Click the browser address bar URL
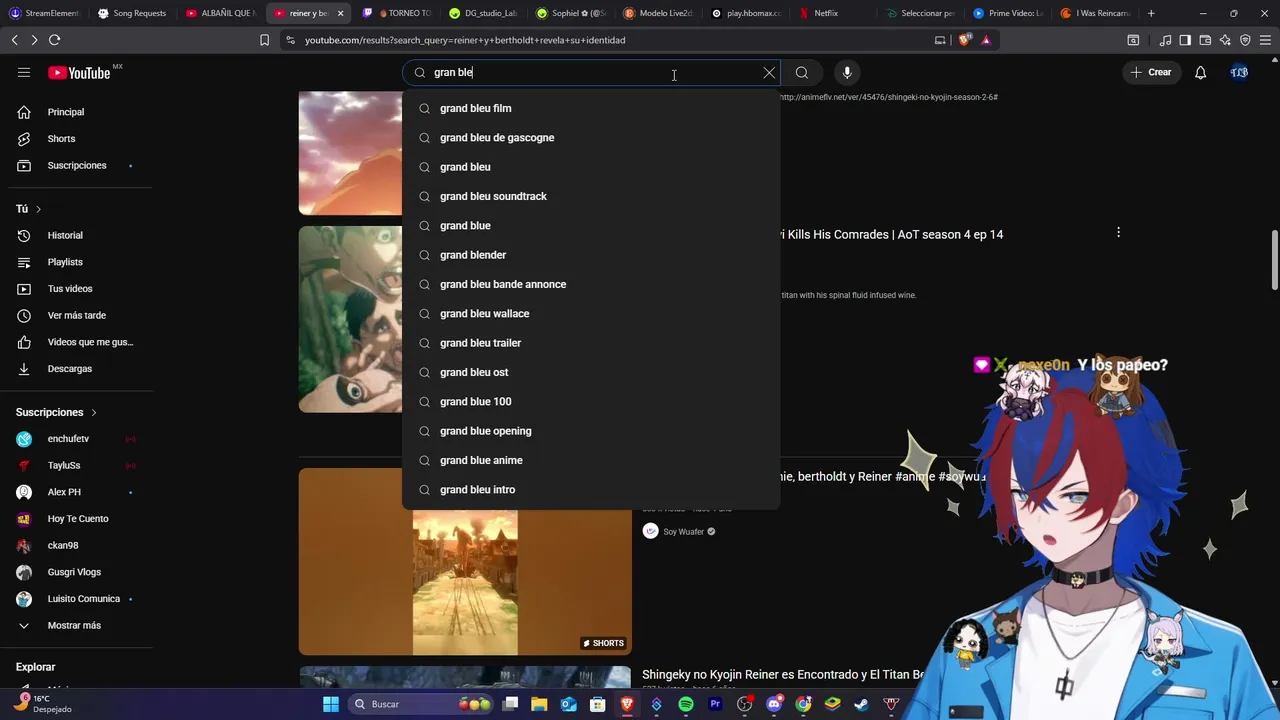The image size is (1280, 720). pyautogui.click(x=465, y=40)
